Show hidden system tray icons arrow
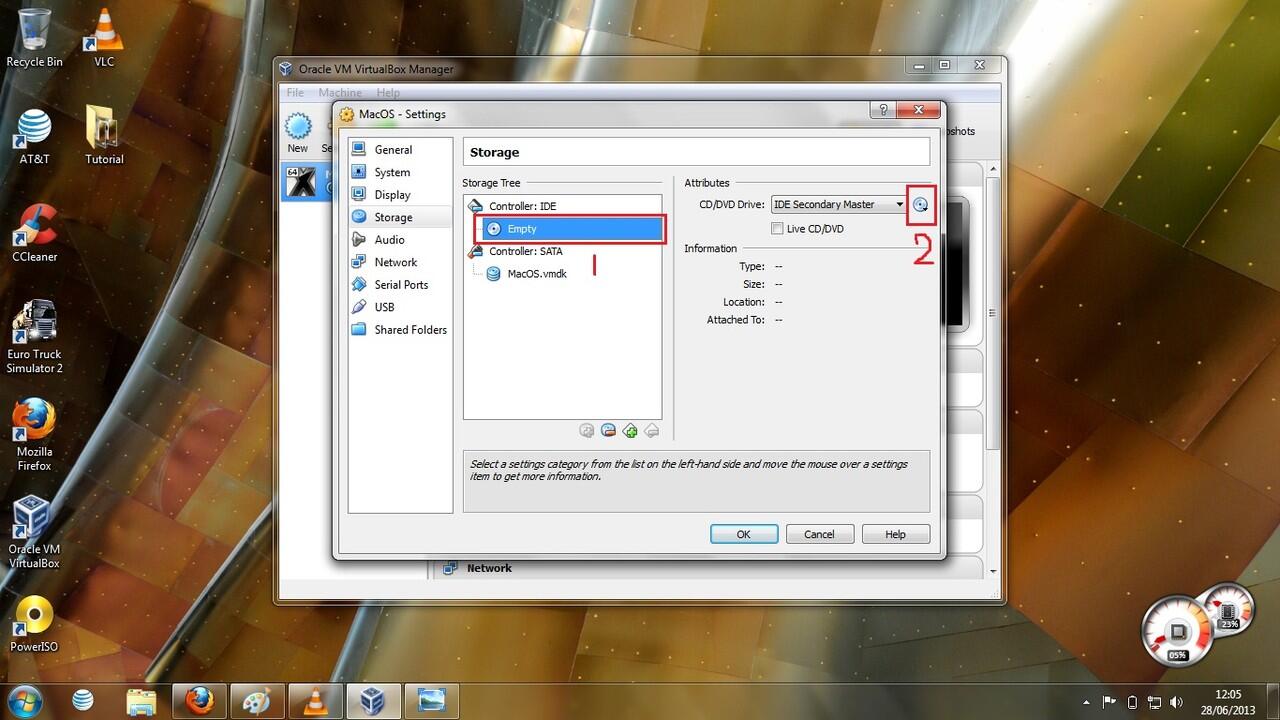1280x720 pixels. 1087,702
